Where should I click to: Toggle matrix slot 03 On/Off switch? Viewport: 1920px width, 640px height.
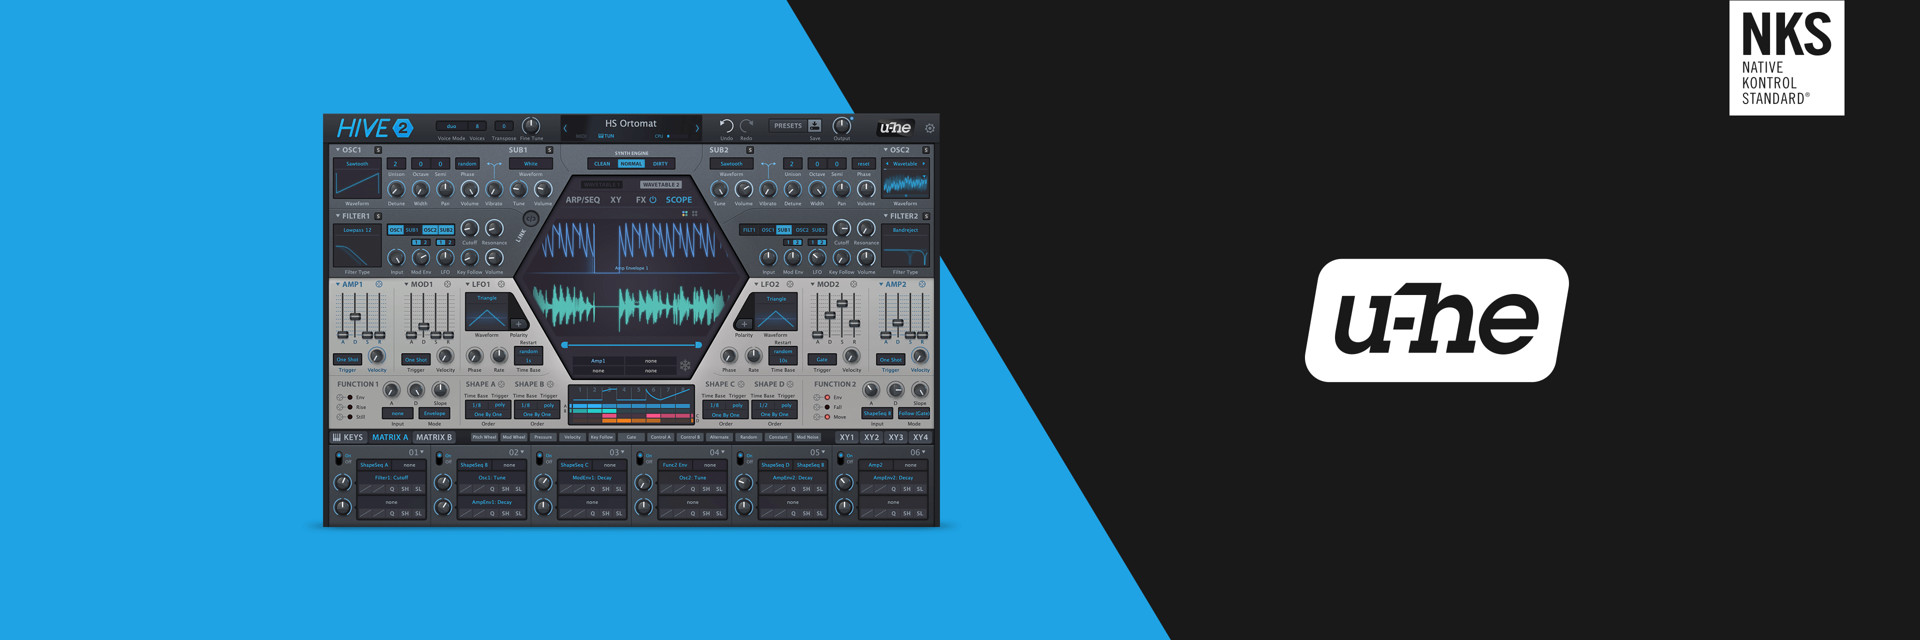pyautogui.click(x=539, y=458)
